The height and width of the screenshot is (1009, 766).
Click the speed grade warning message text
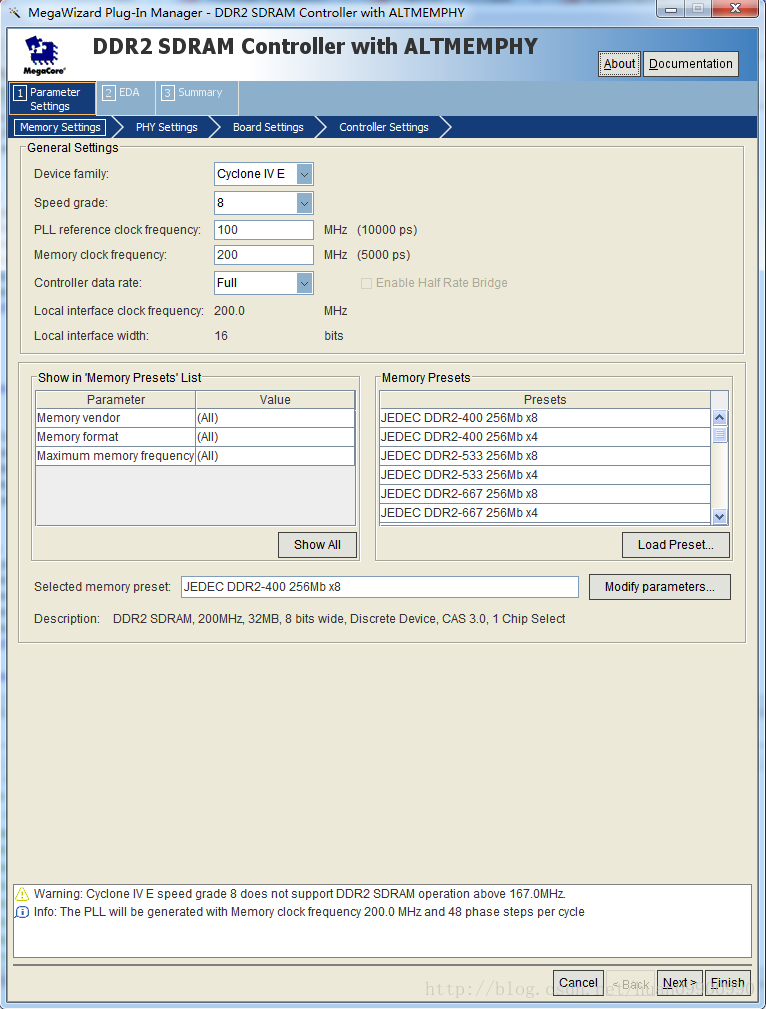[x=300, y=894]
